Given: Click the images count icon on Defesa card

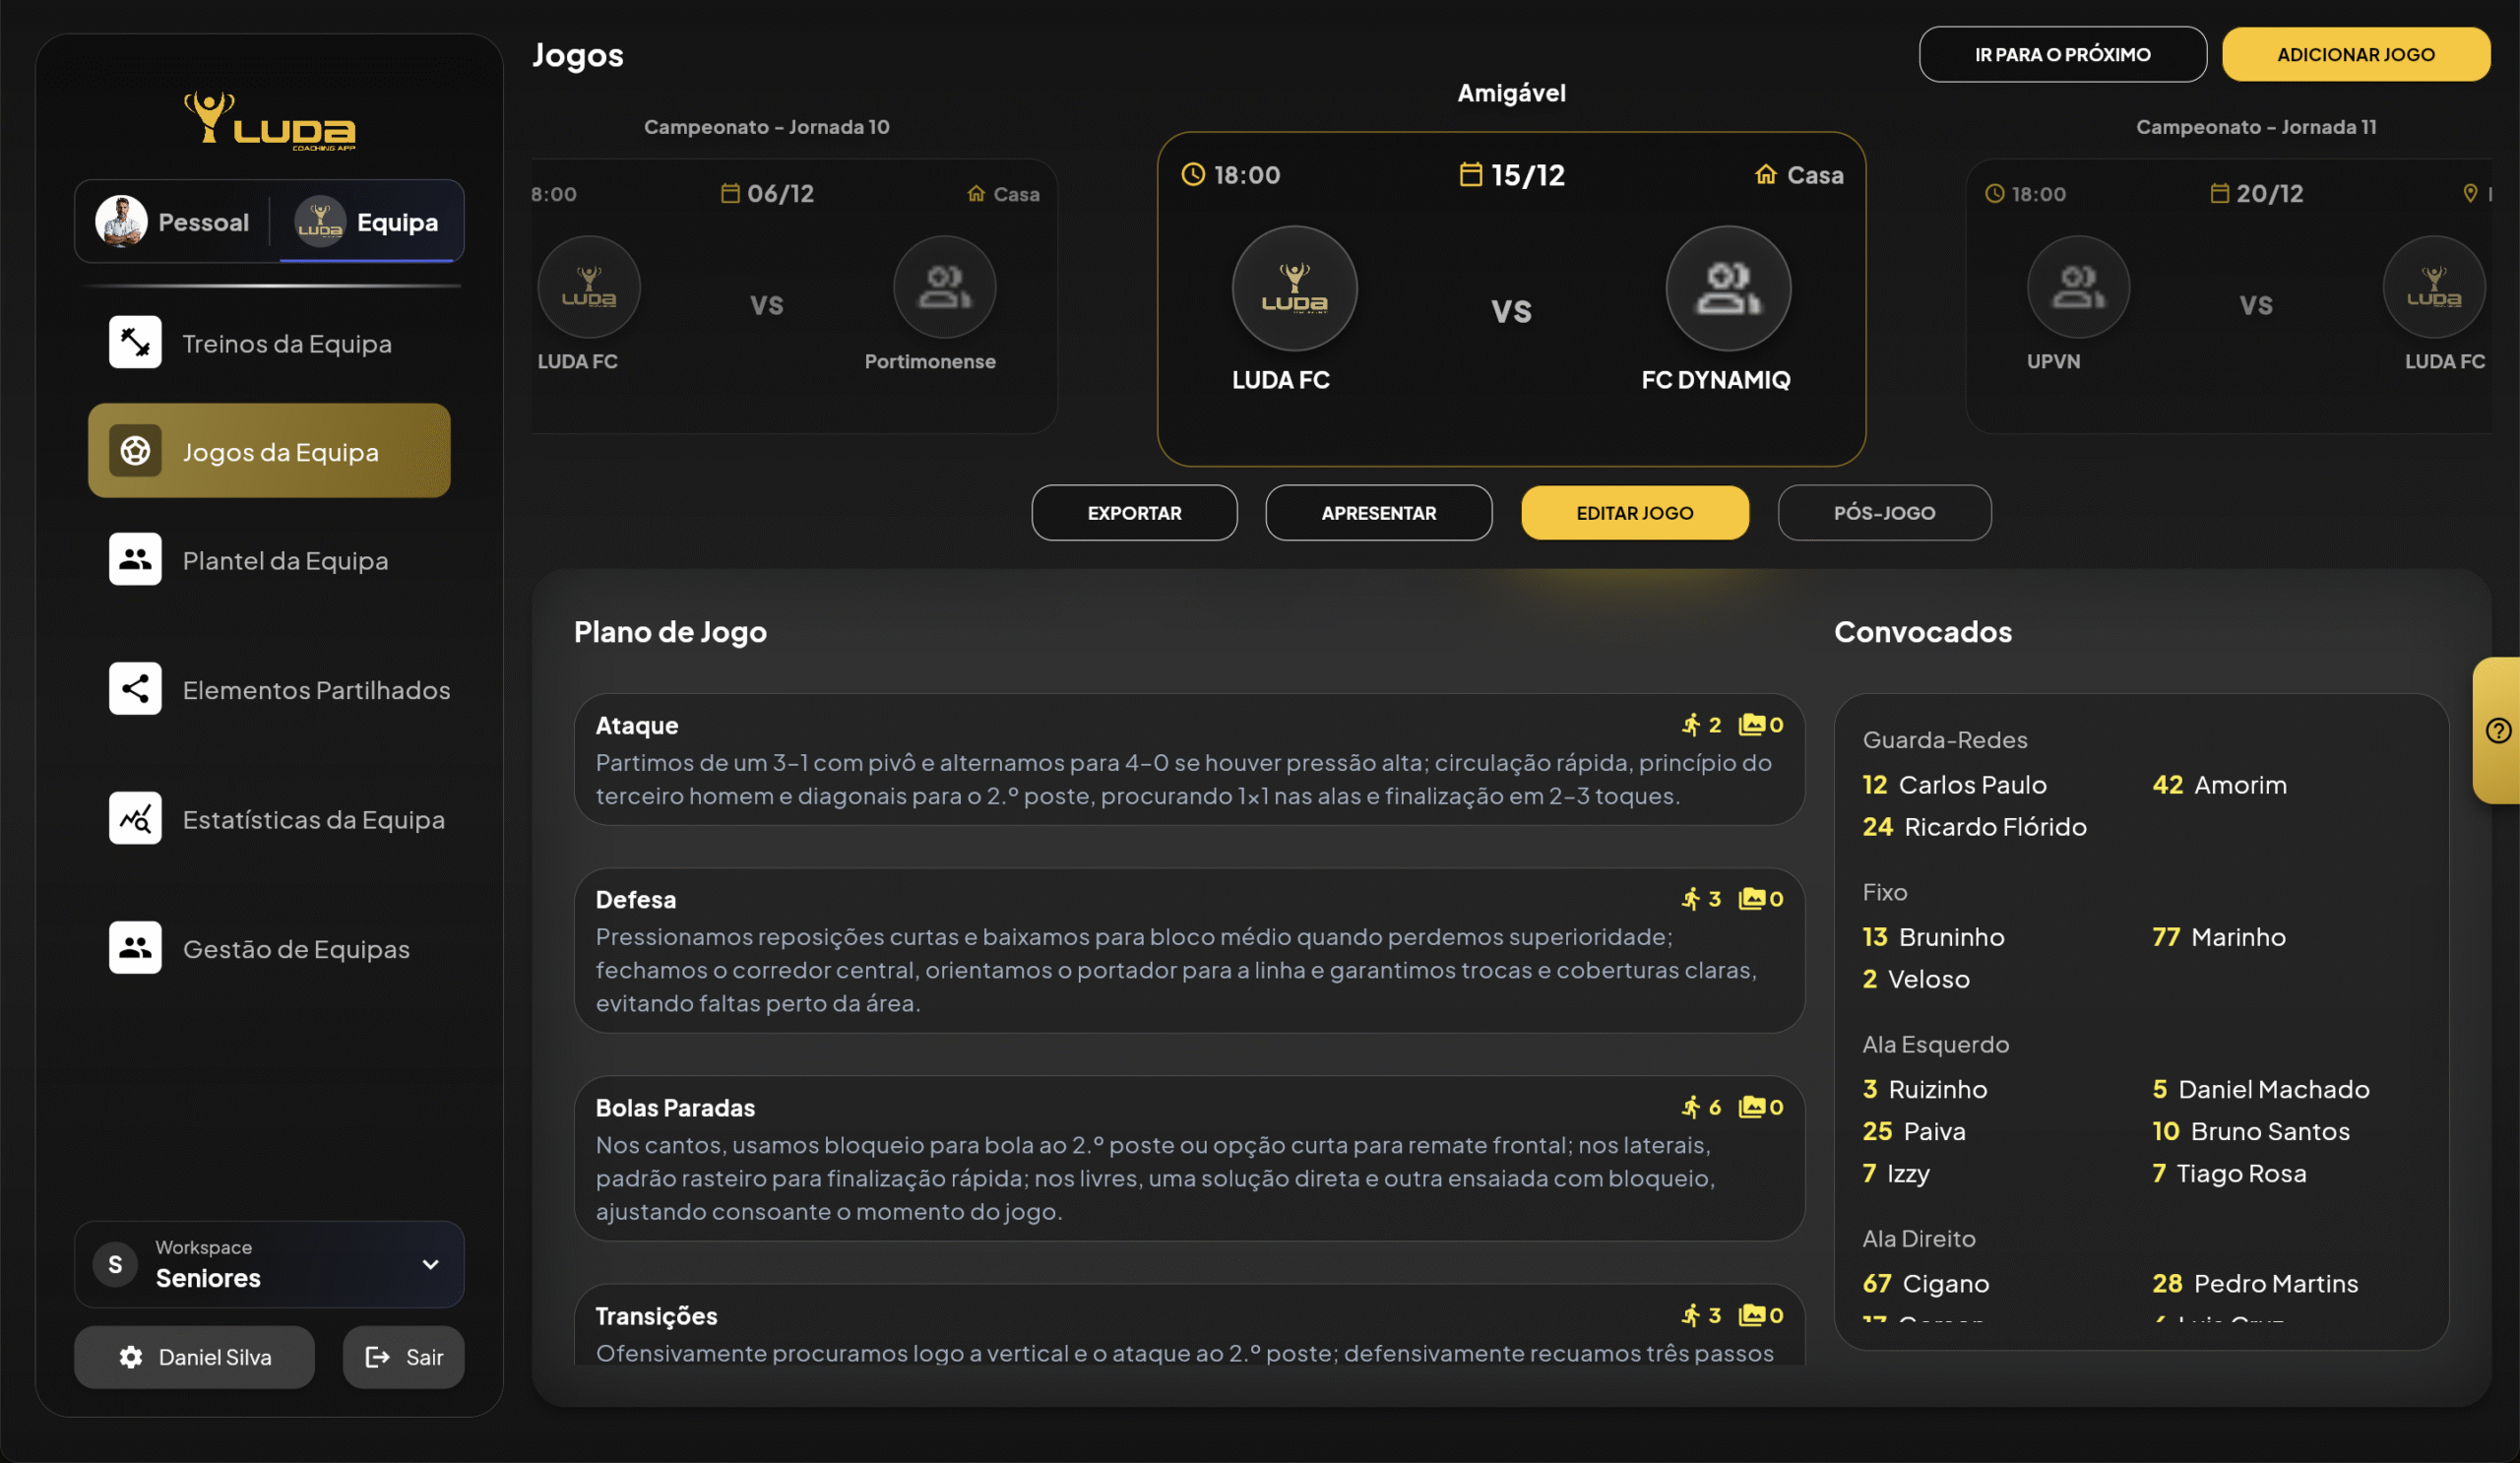Looking at the screenshot, I should (1751, 899).
